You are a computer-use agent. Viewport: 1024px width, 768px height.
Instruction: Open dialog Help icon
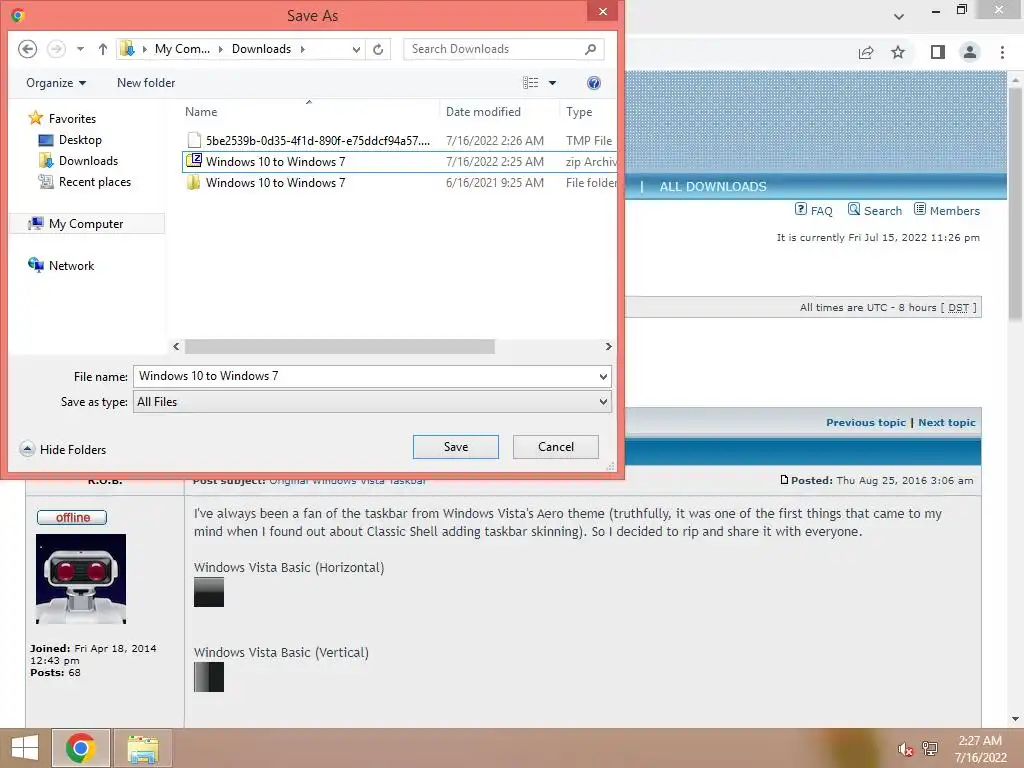tap(594, 83)
